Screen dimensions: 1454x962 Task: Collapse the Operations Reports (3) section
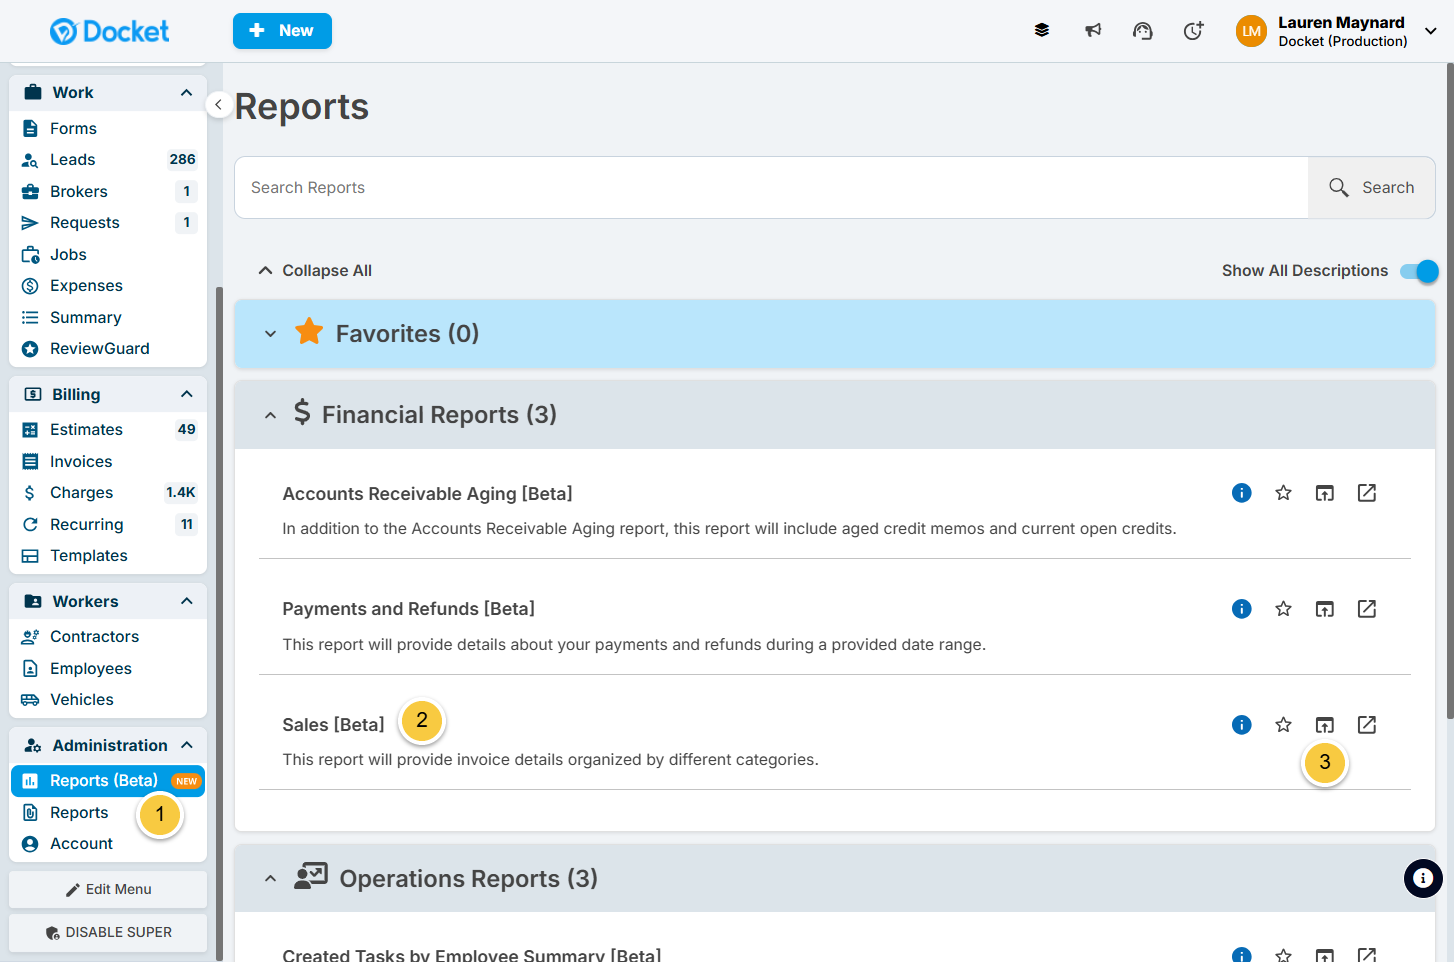[270, 879]
